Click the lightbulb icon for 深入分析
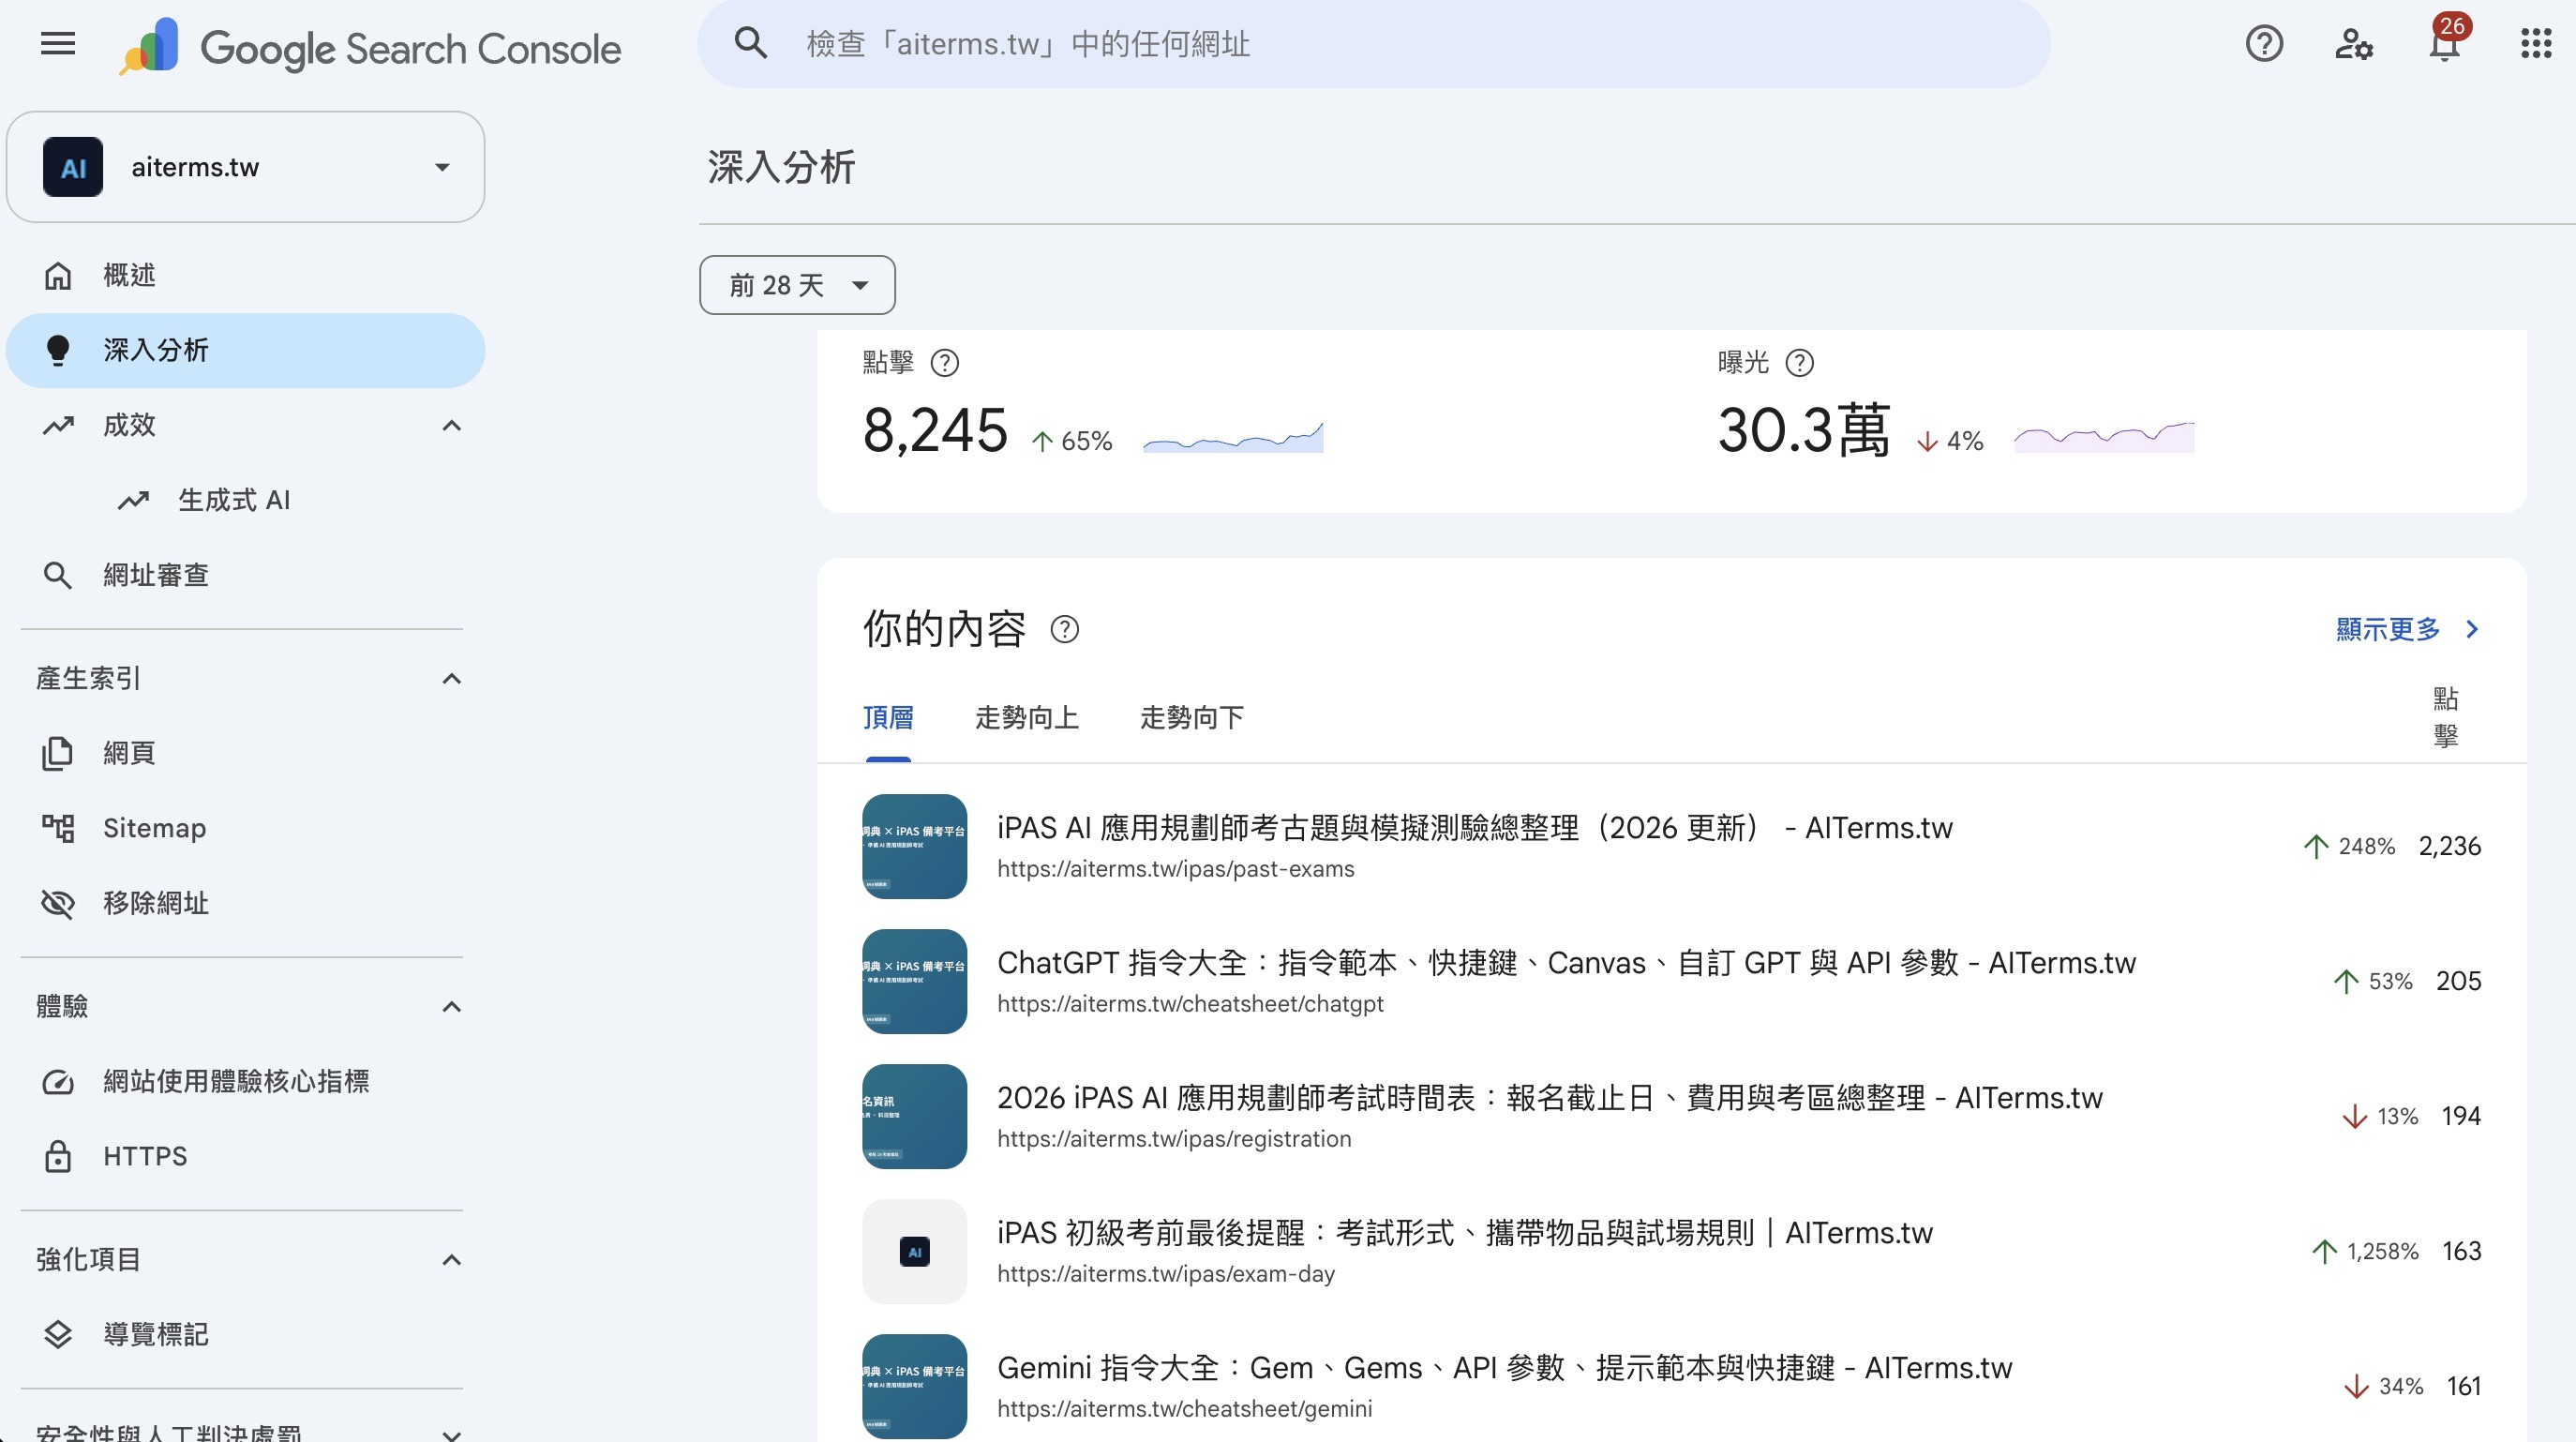Screen dimensions: 2576x1442 coord(58,350)
